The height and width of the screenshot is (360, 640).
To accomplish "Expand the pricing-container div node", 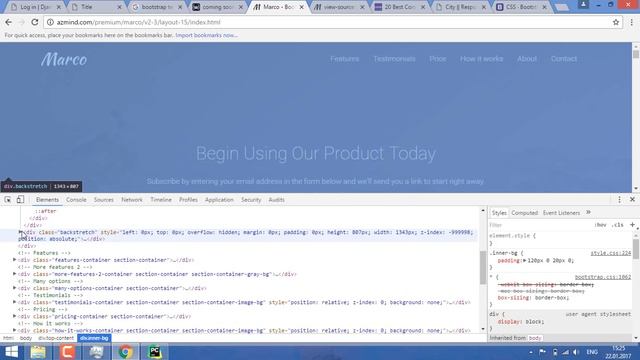I will tap(15, 316).
